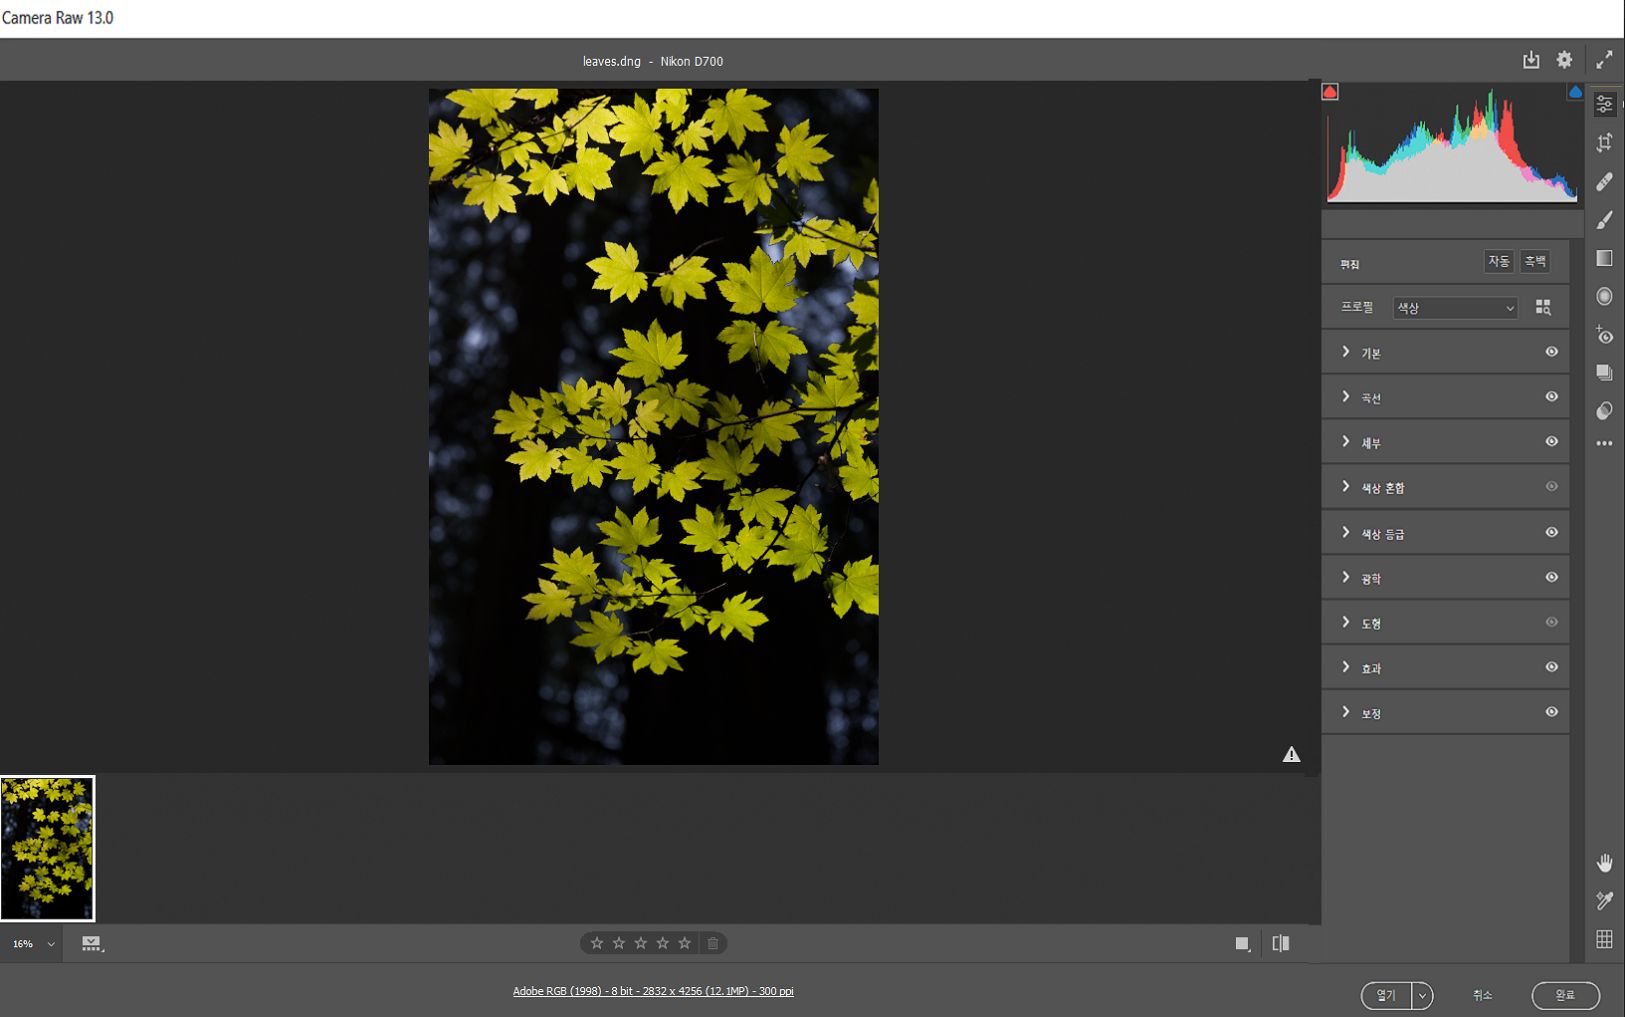Open Adobe RGB (1998) workflow options link
This screenshot has width=1625, height=1017.
(x=653, y=991)
